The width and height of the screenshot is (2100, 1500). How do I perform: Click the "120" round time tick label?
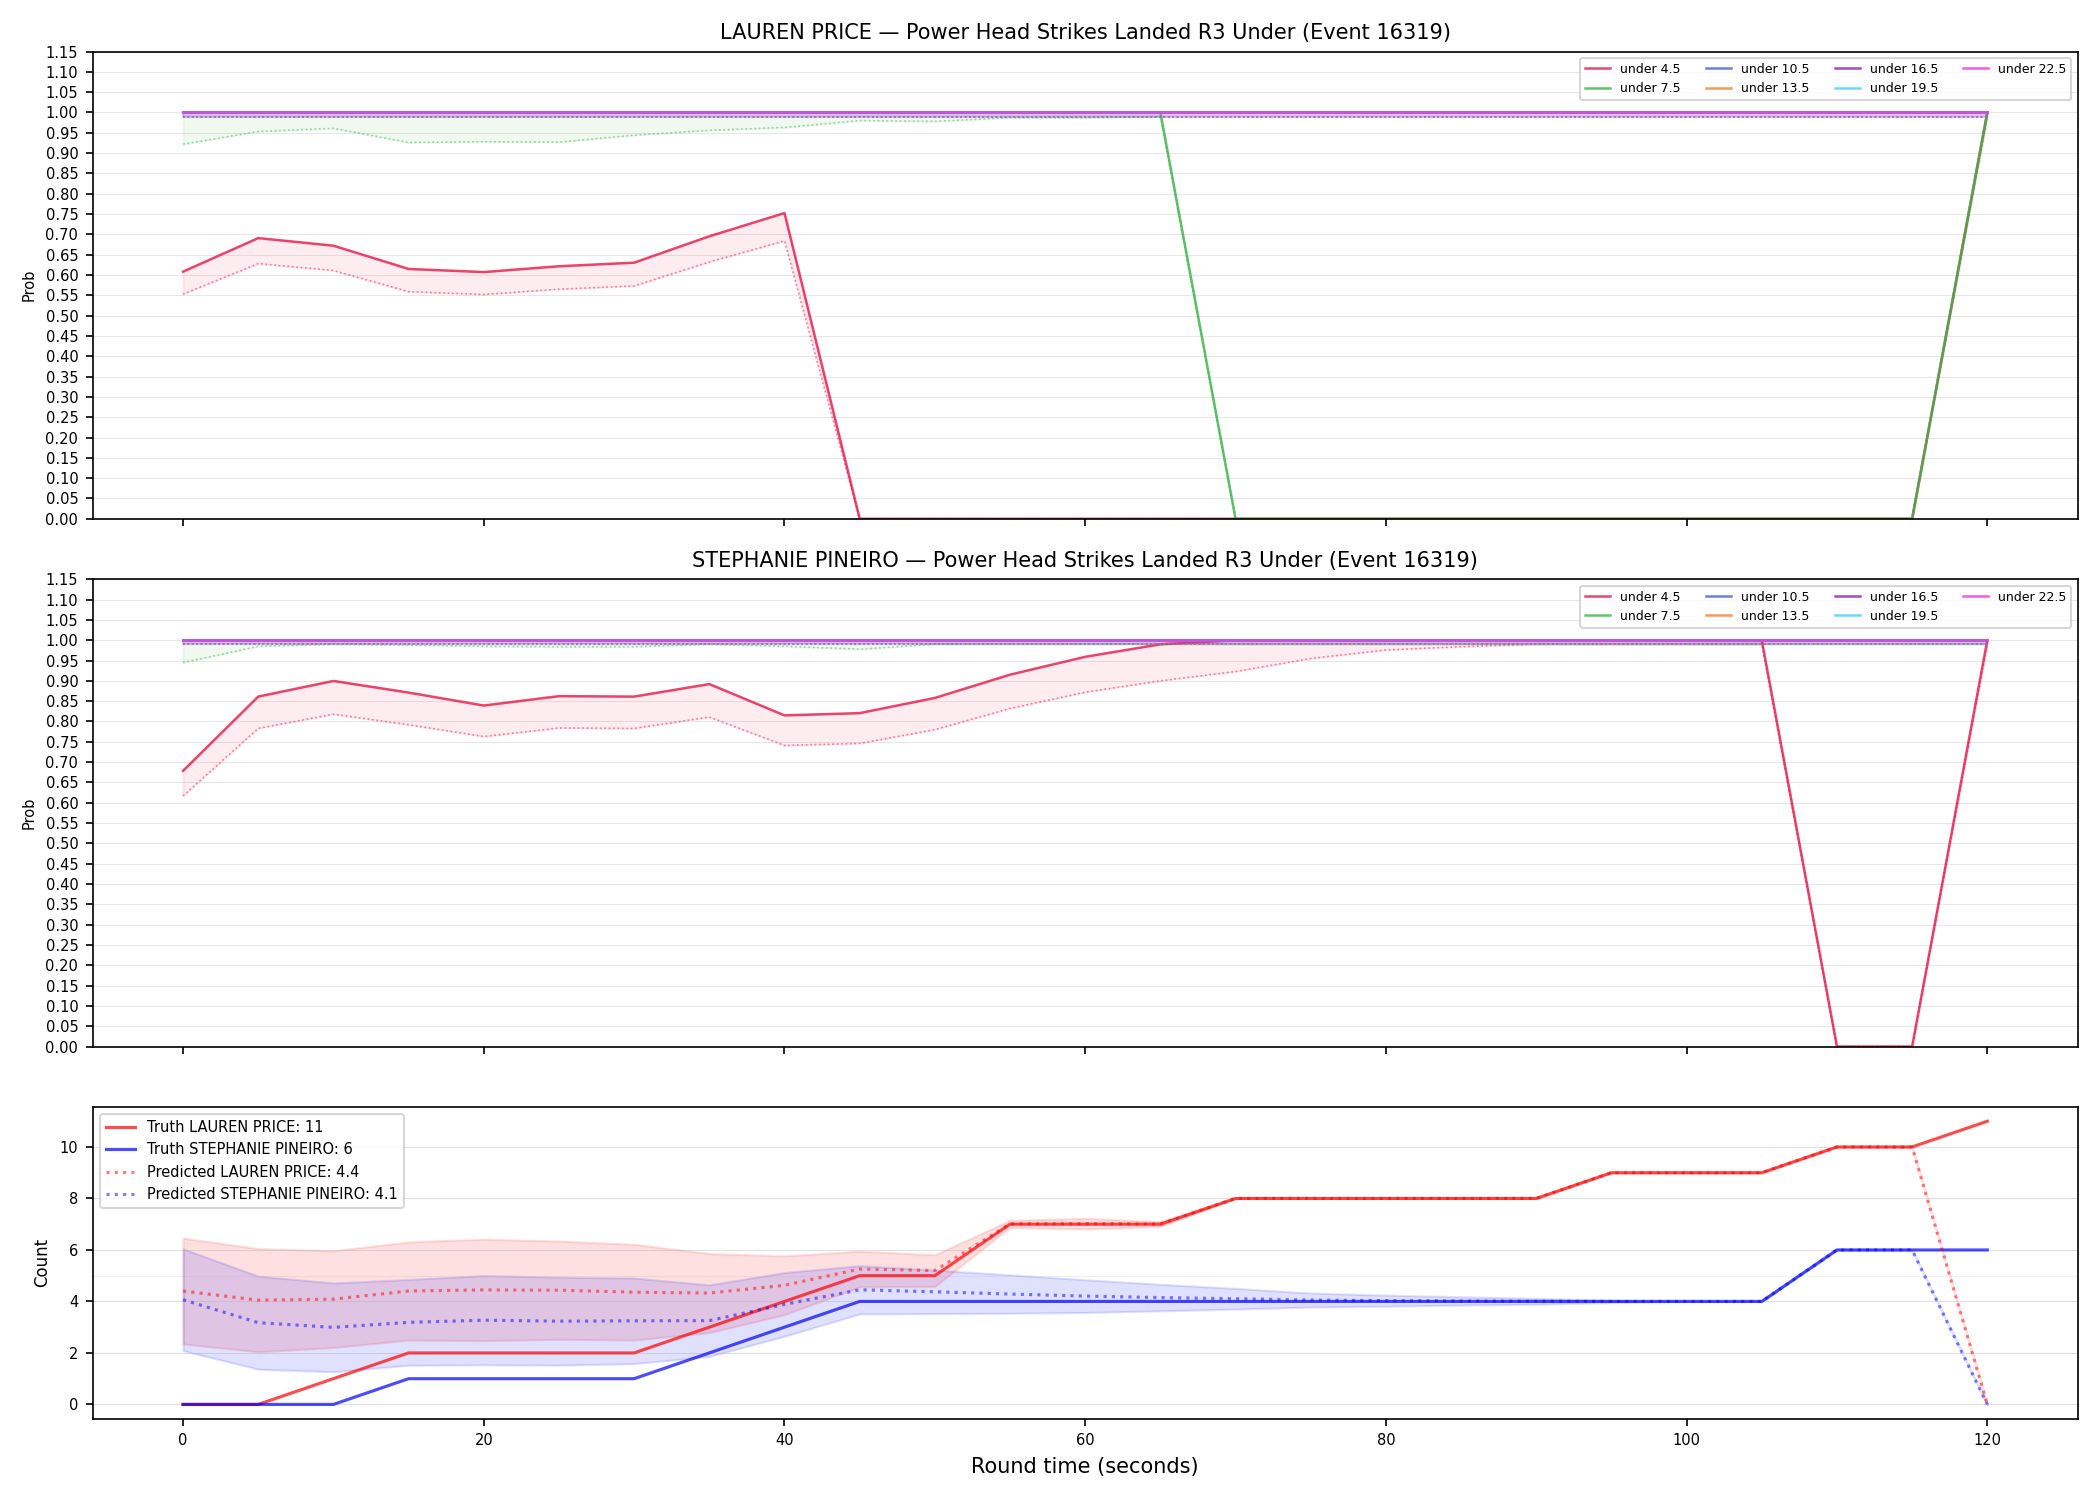[x=1987, y=1440]
